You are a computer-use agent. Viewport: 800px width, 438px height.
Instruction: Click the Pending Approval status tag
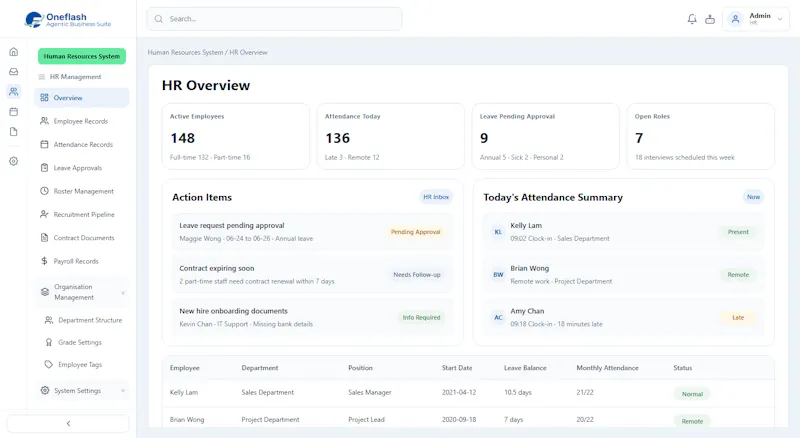415,232
